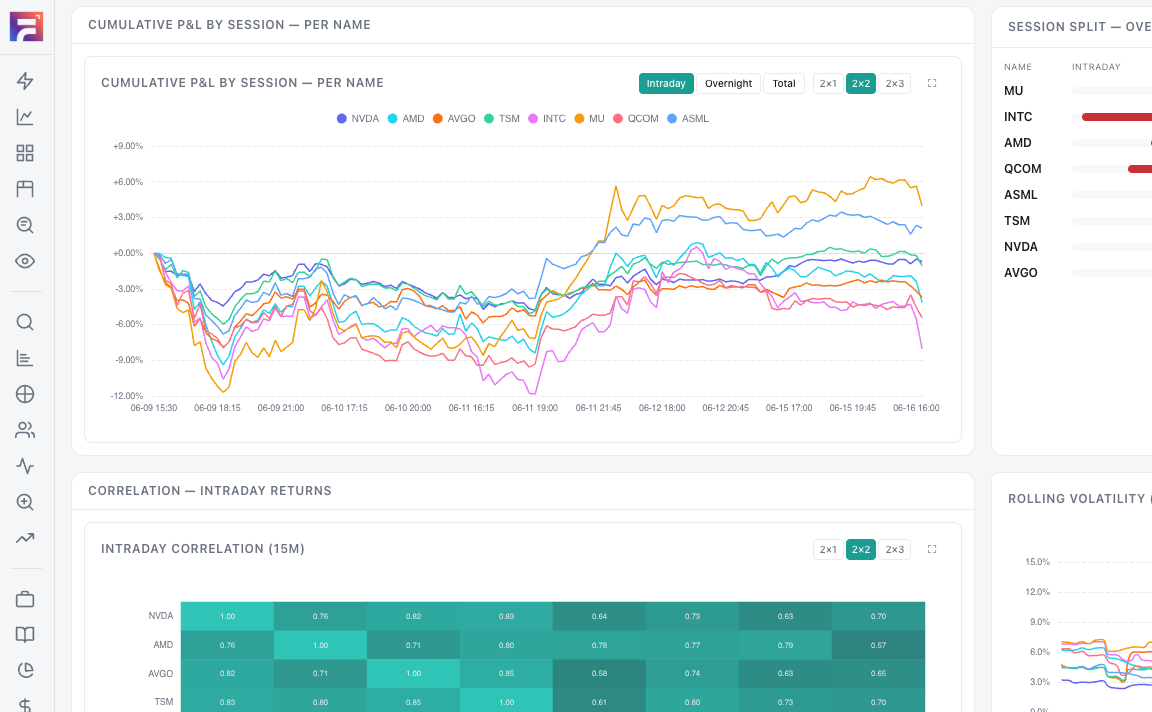Open the four-square grid sidebar icon
Viewport: 1152px width, 712px height.
[25, 153]
